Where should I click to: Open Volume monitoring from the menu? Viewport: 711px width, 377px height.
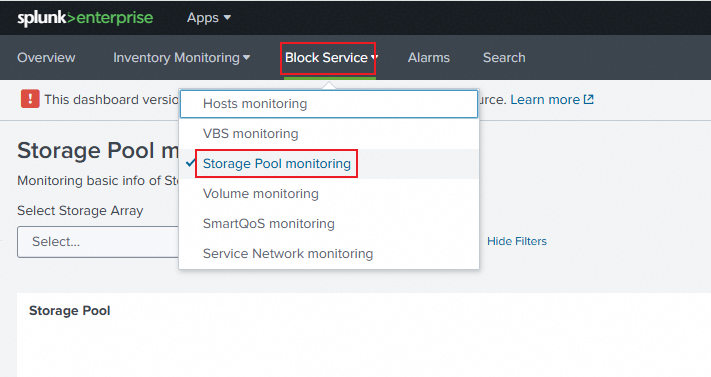click(x=329, y=194)
